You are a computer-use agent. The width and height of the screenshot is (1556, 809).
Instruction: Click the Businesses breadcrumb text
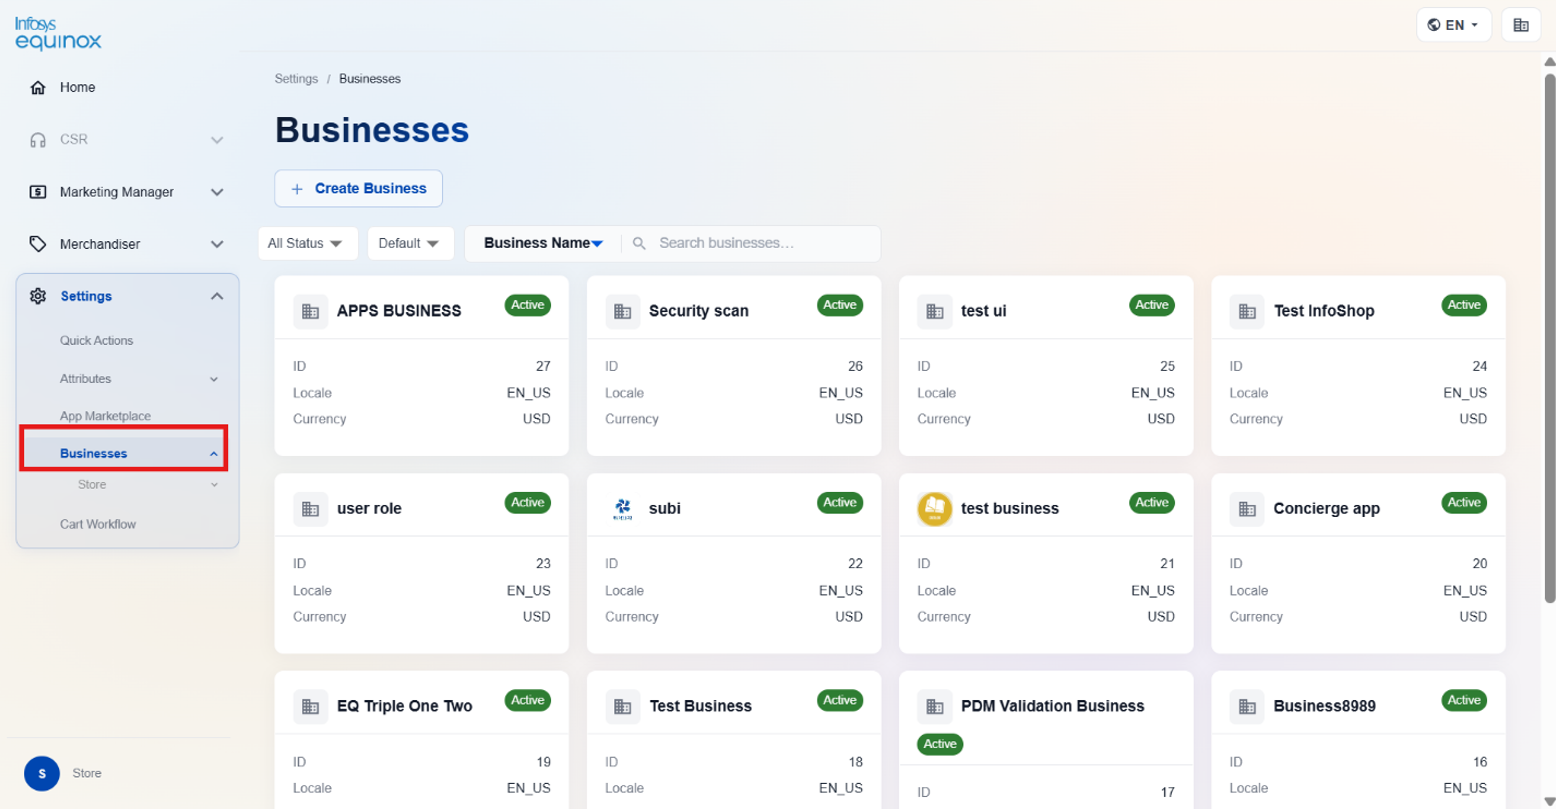point(370,79)
